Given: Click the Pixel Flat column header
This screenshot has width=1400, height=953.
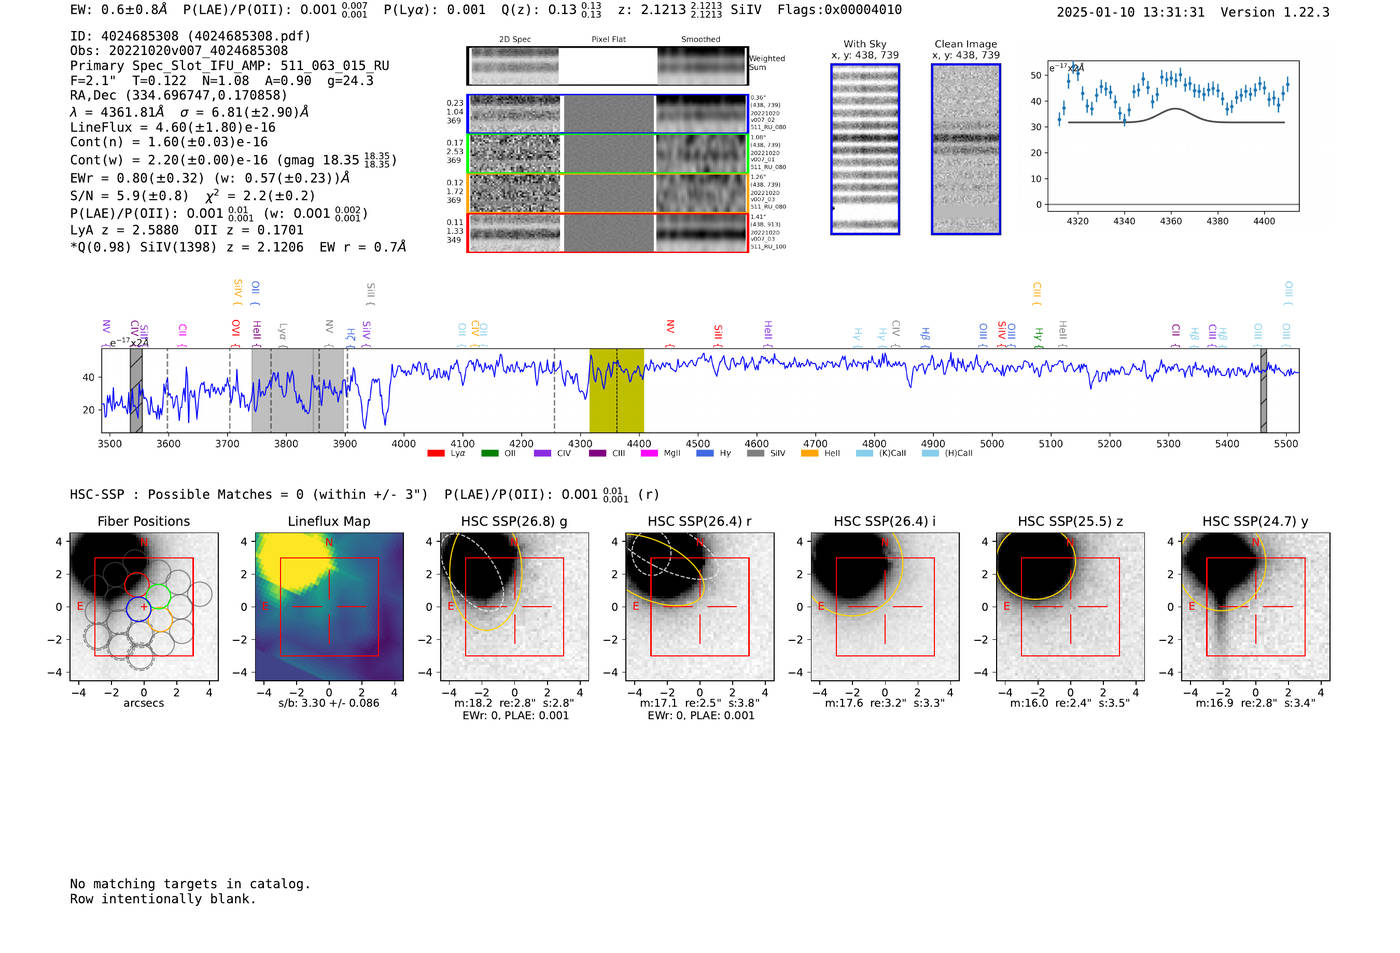Looking at the screenshot, I should coord(609,39).
